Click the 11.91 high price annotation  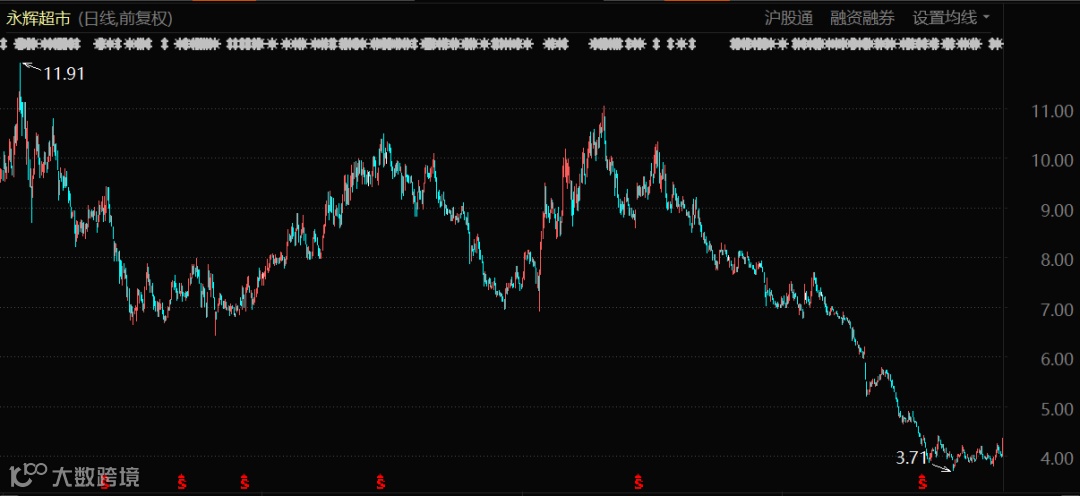tap(64, 74)
